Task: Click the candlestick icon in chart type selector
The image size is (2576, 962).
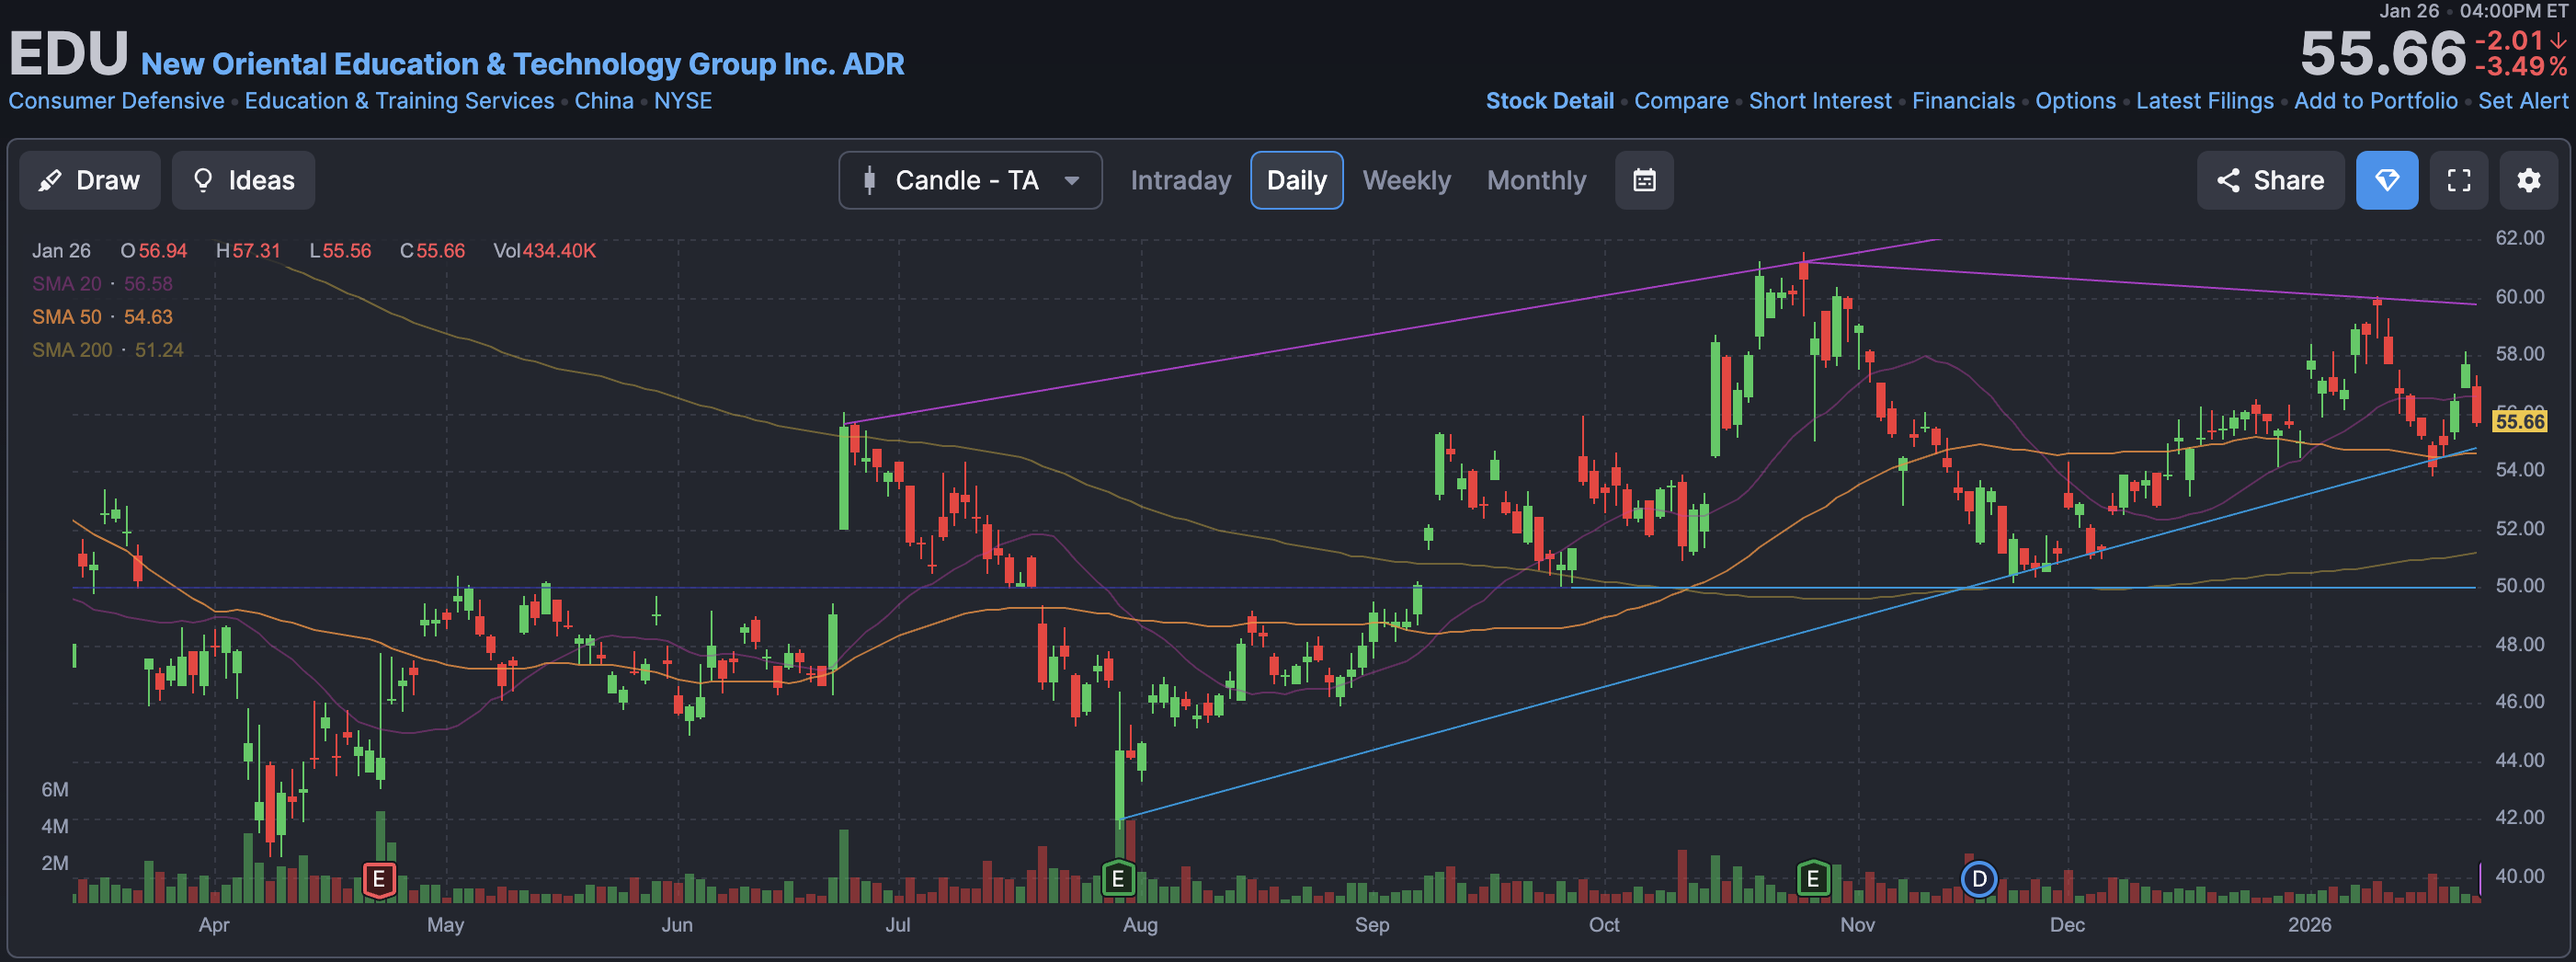Action: tap(869, 180)
